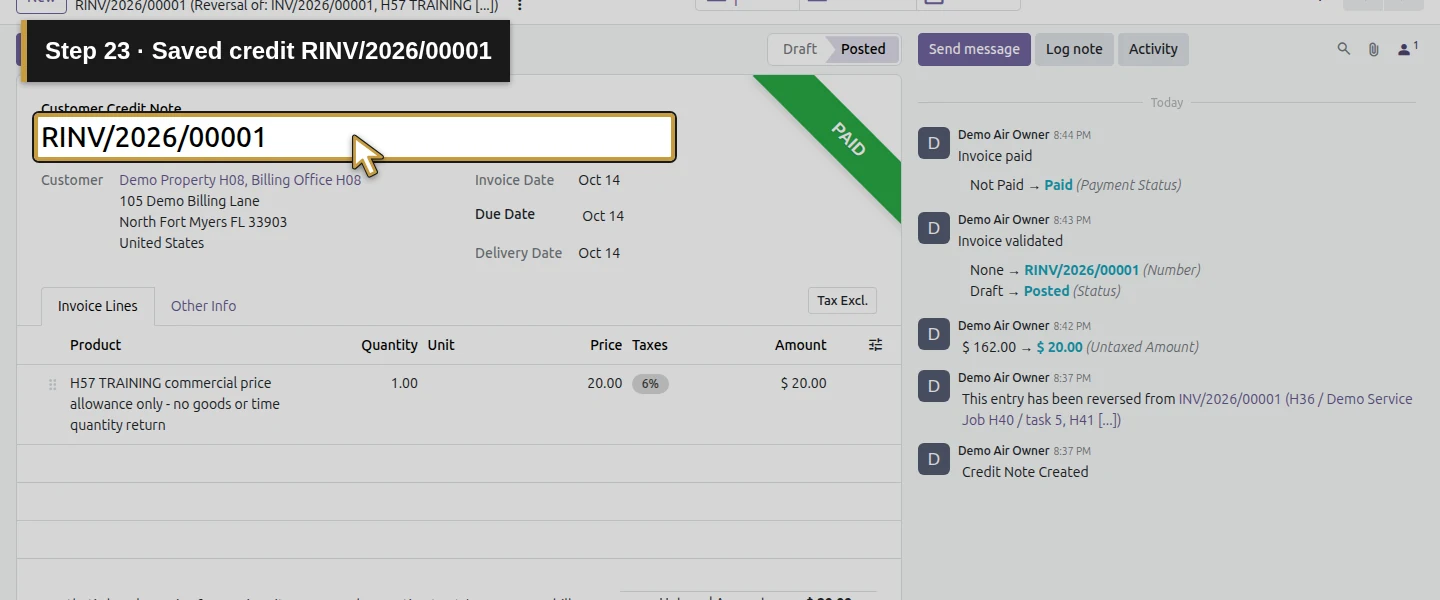Open the record actions kebab menu
This screenshot has height=600, width=1440.
[x=519, y=6]
